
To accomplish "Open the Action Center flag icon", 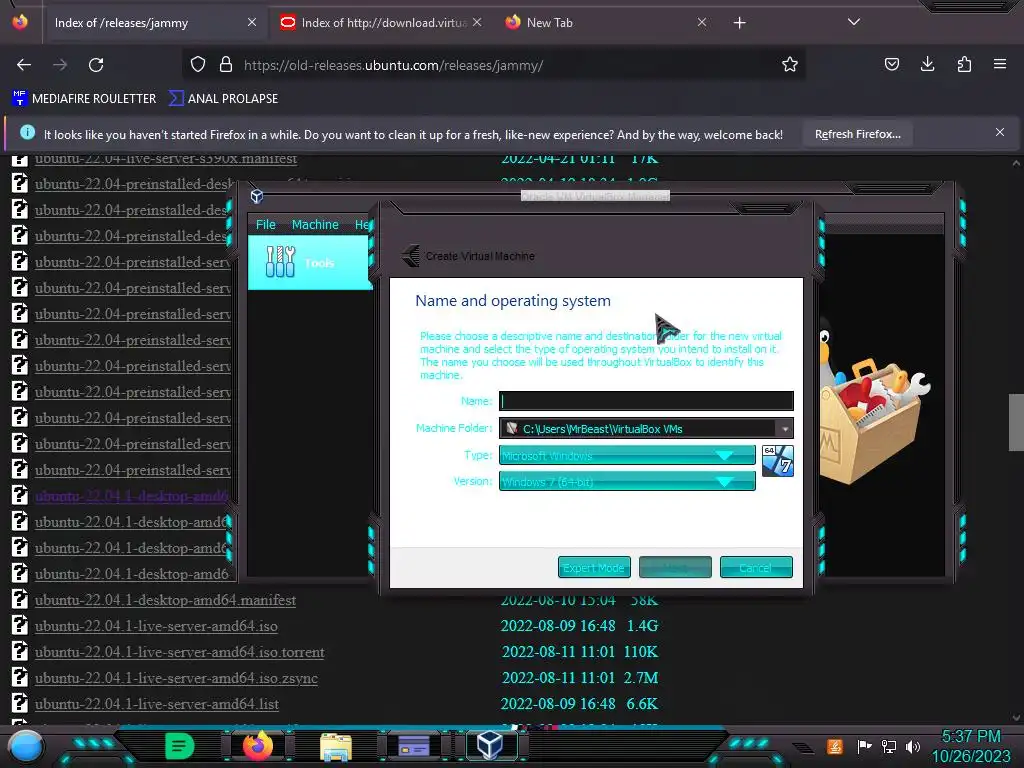I will pyautogui.click(x=864, y=746).
